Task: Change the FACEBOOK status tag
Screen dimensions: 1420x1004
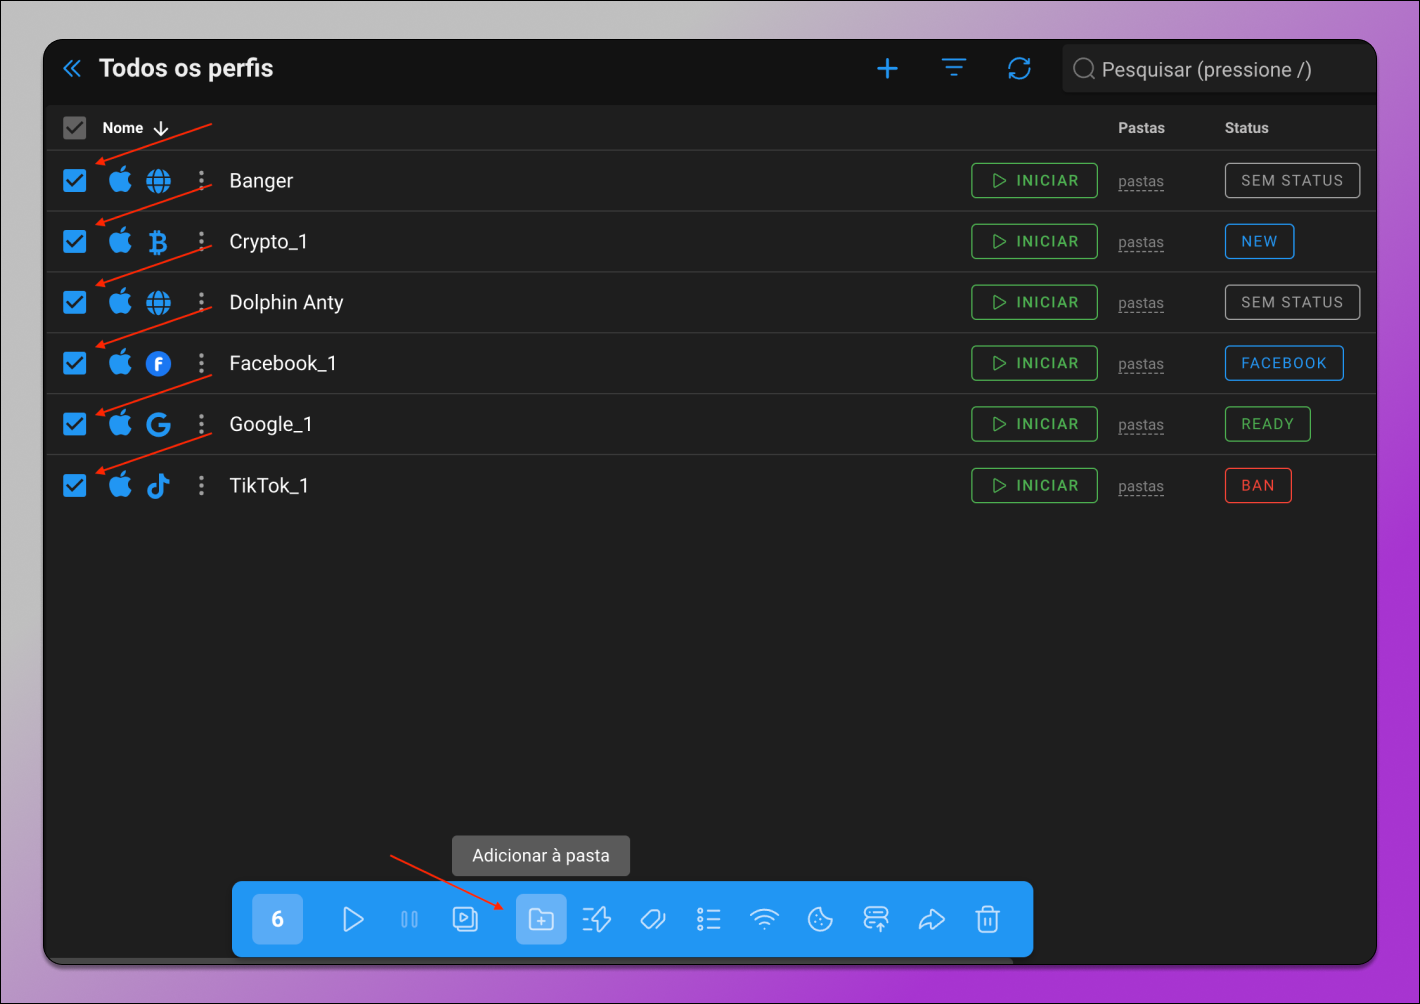Action: 1284,363
